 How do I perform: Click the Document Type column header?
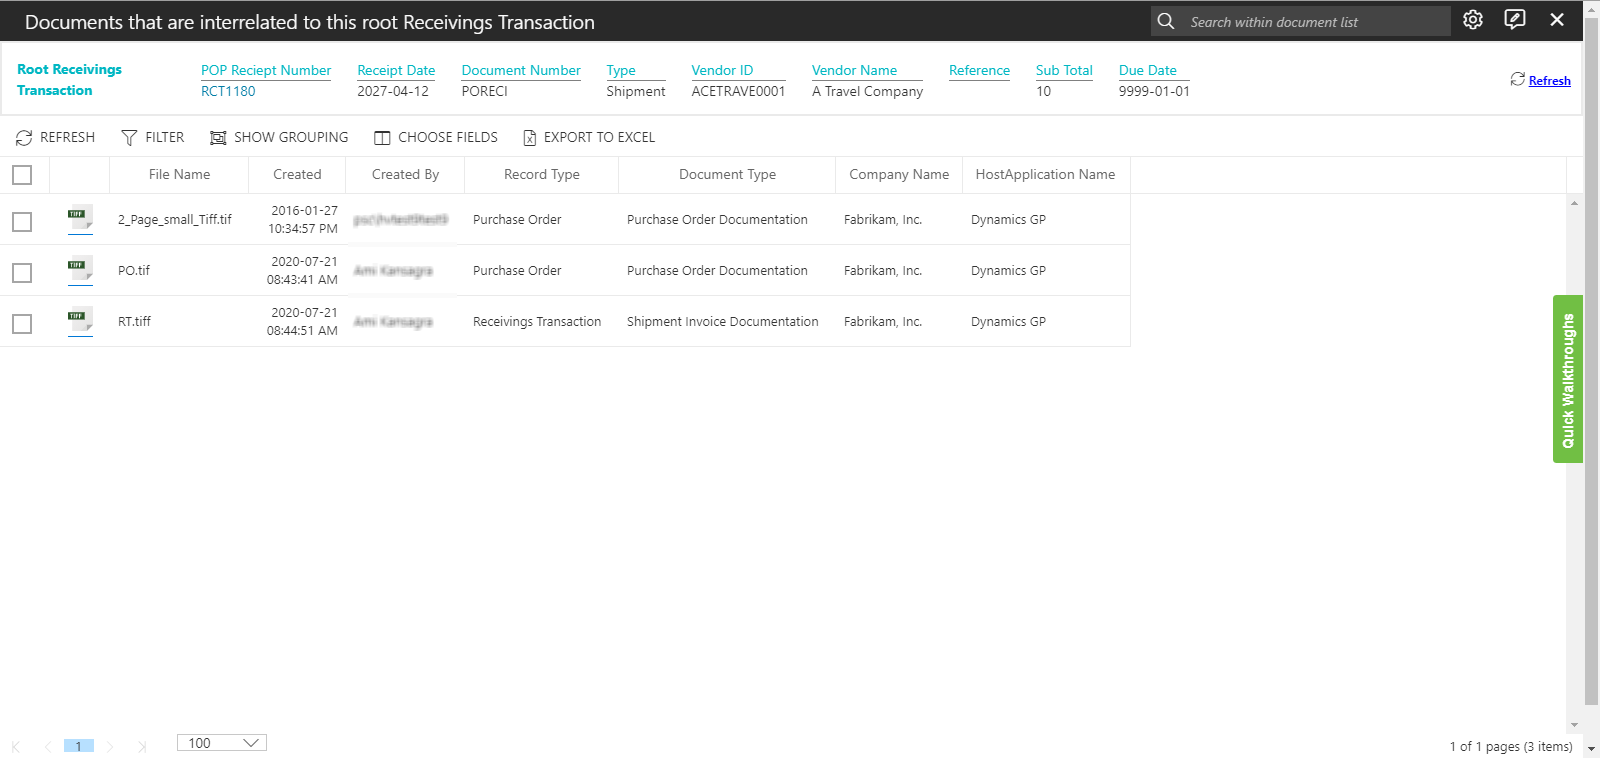(727, 174)
